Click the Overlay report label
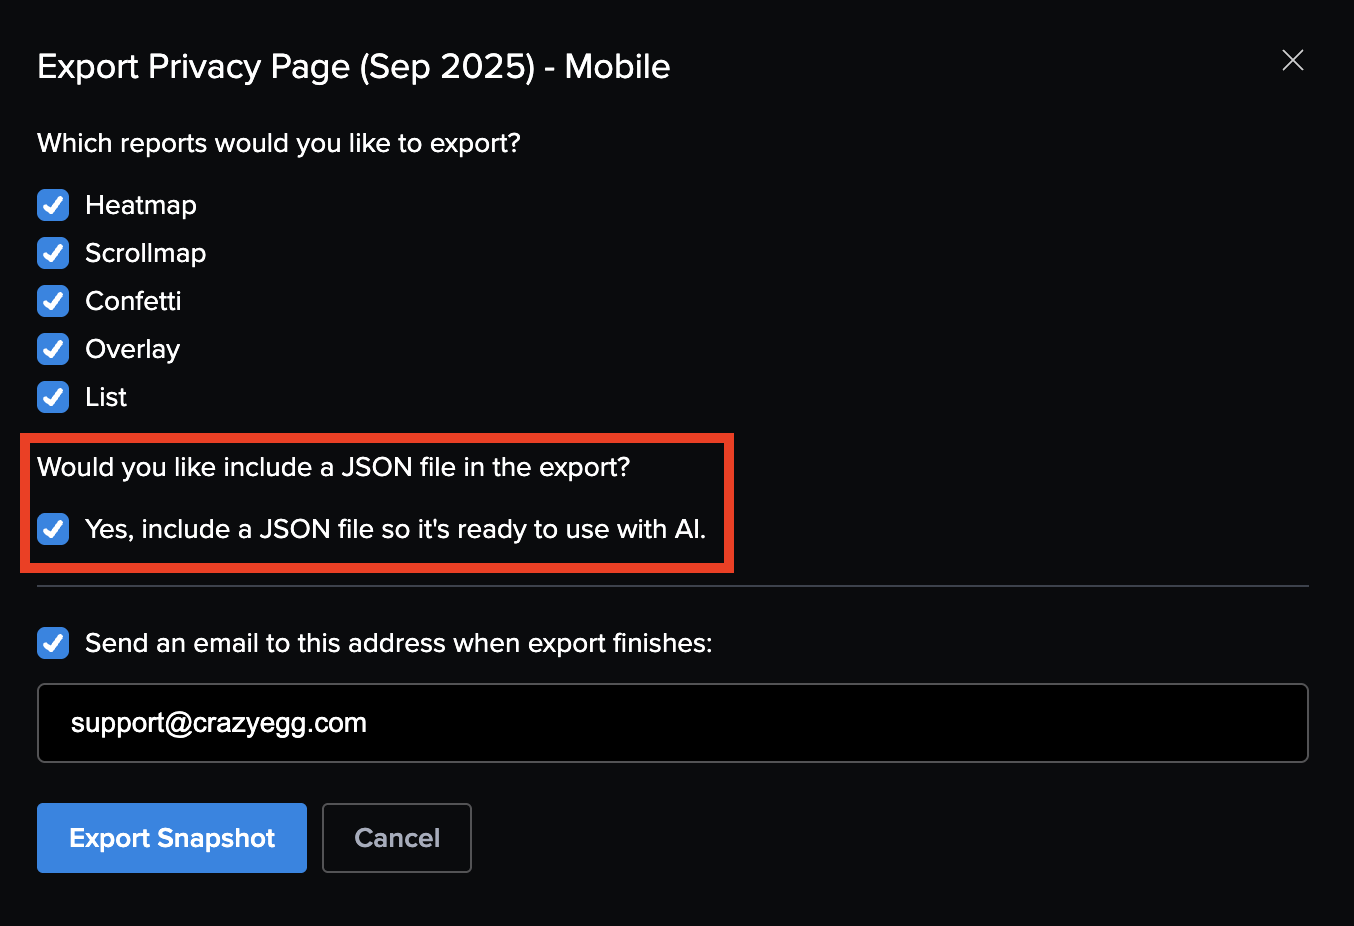The image size is (1354, 926). click(x=132, y=349)
